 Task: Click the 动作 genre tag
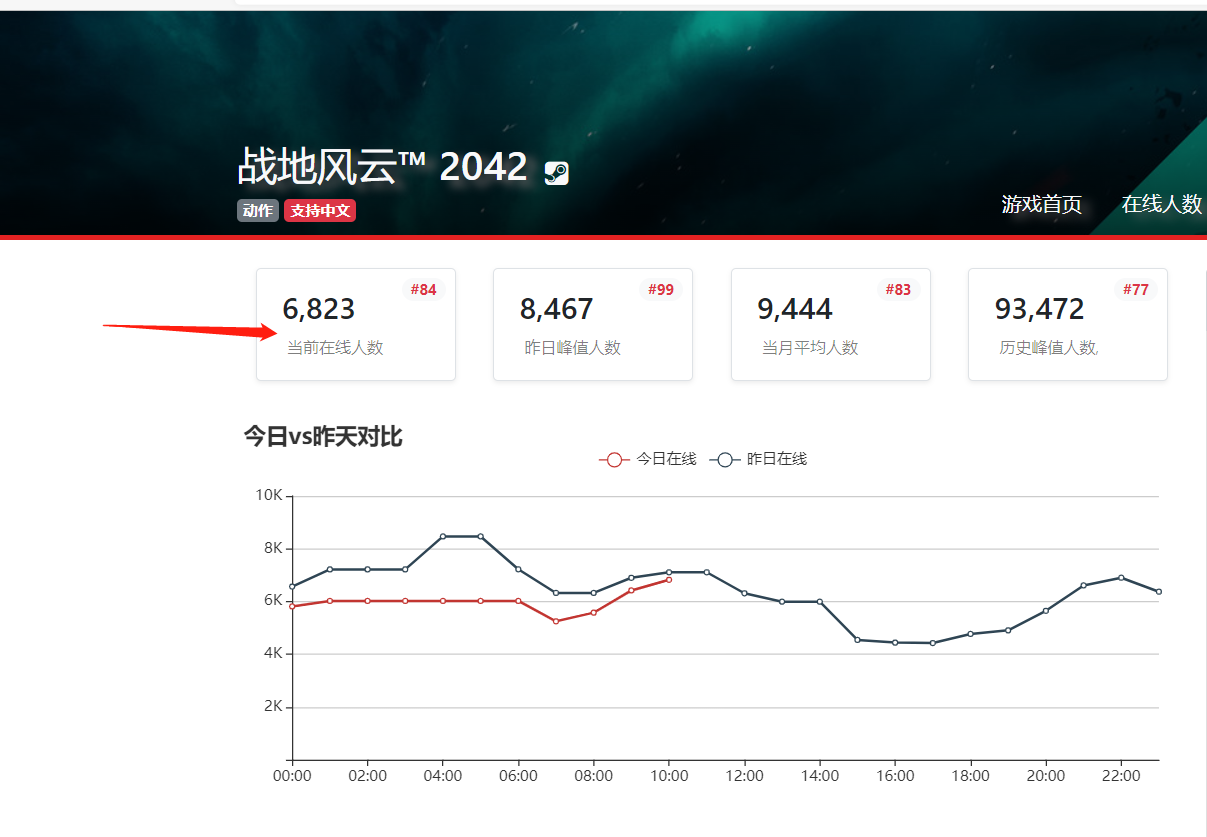[x=258, y=211]
